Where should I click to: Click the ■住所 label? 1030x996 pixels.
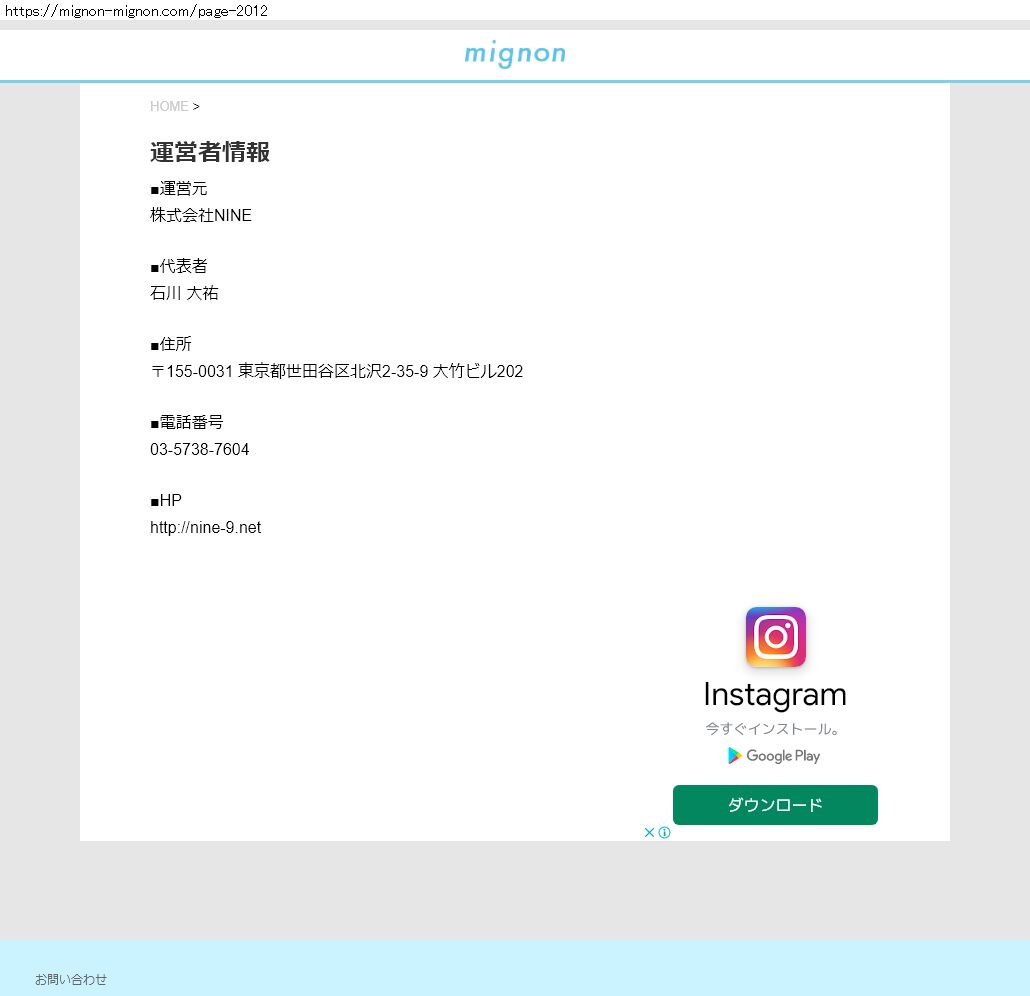[x=171, y=344]
